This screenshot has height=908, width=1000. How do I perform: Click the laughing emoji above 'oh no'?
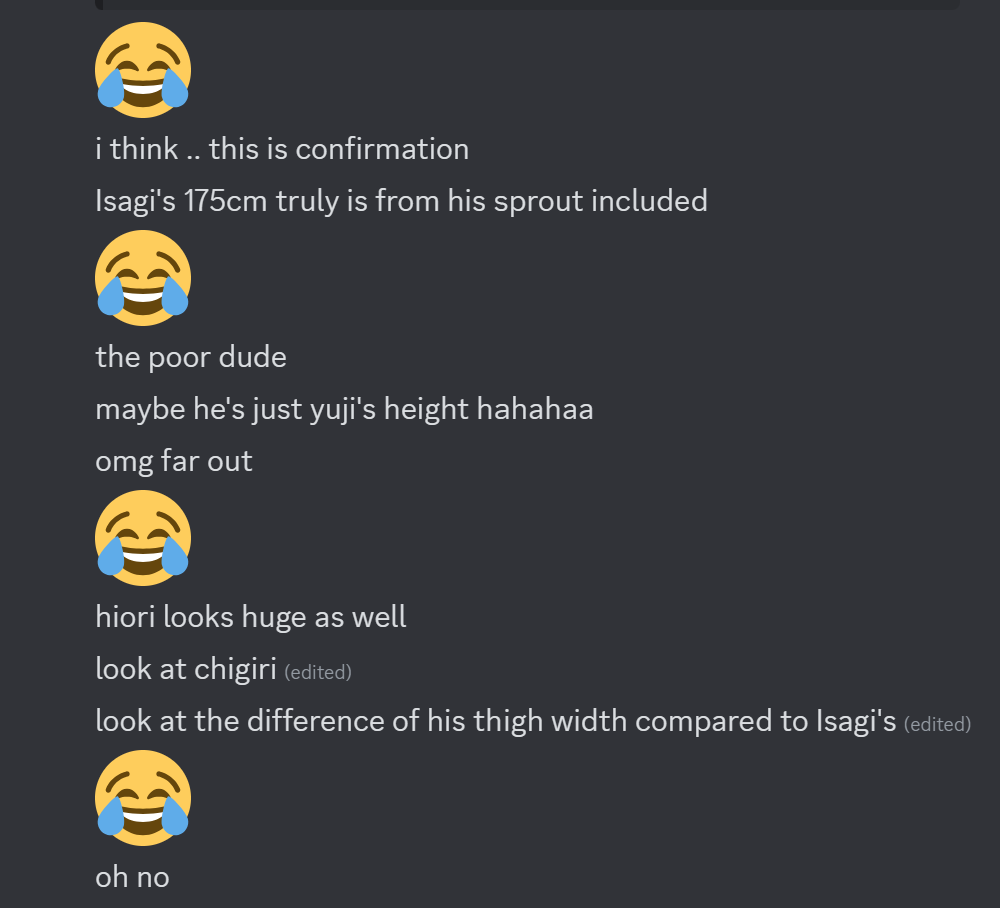[x=143, y=798]
